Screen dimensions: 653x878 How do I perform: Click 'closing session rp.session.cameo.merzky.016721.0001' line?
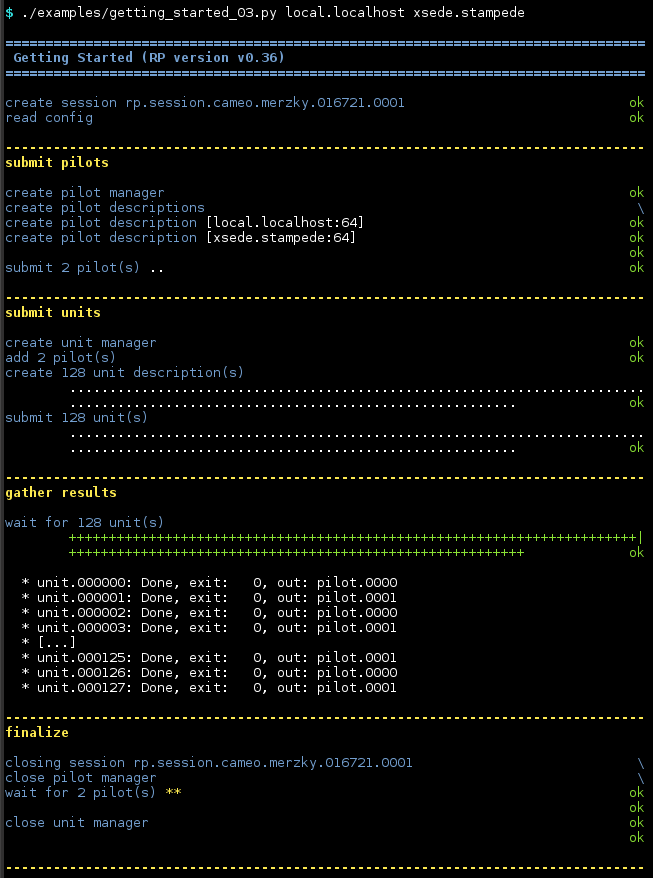pos(208,763)
